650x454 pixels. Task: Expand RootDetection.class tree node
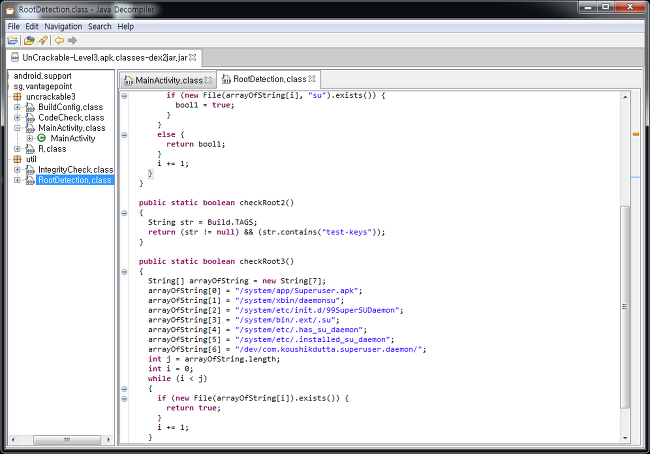(17, 180)
